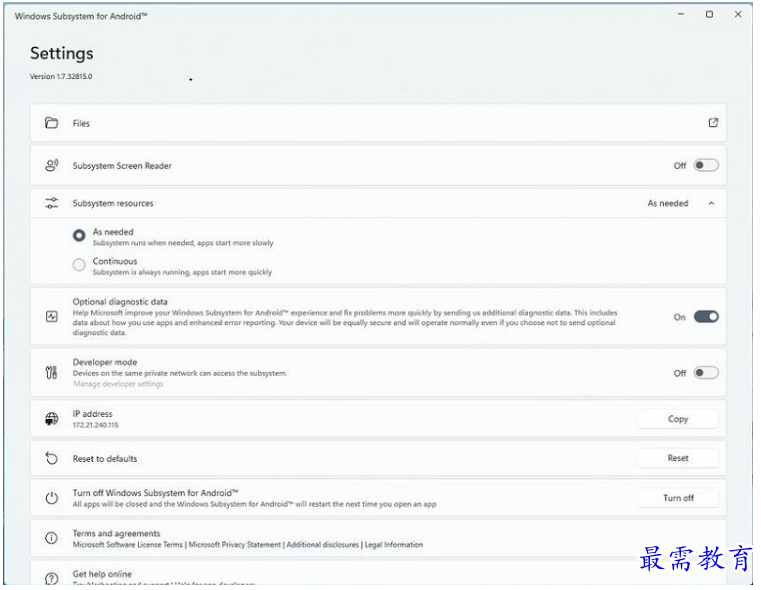Copy the IP address
The height and width of the screenshot is (590, 761).
(x=678, y=419)
